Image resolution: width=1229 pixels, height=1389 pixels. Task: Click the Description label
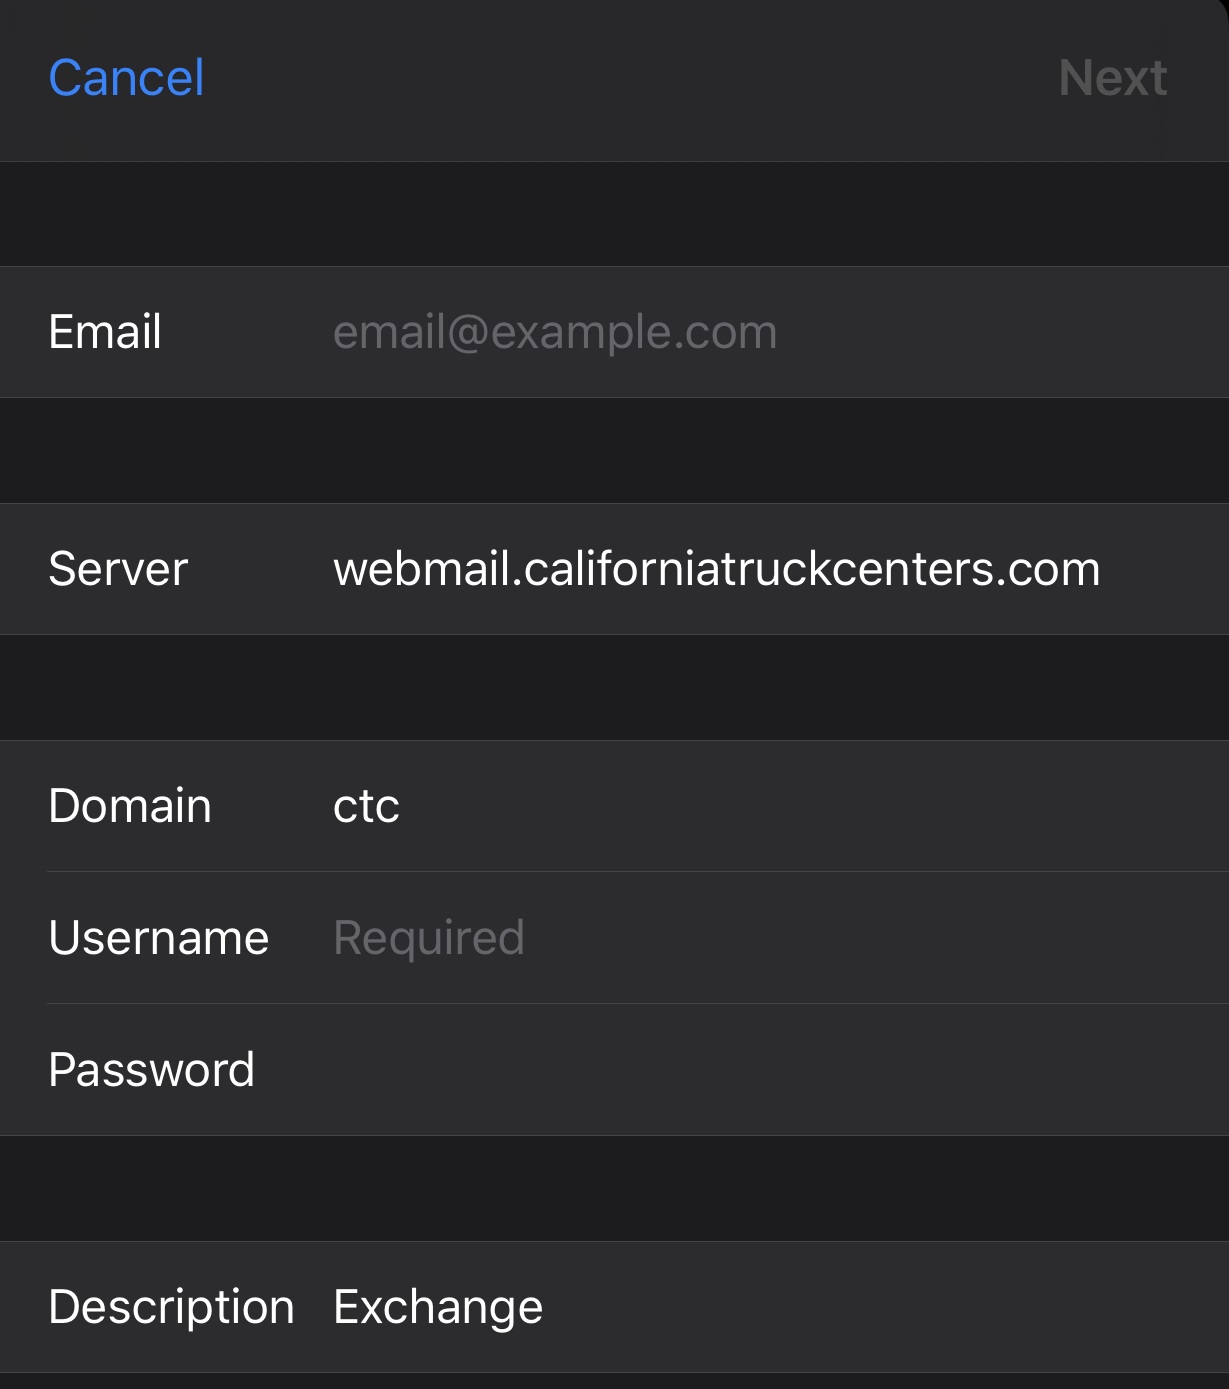click(x=171, y=1307)
